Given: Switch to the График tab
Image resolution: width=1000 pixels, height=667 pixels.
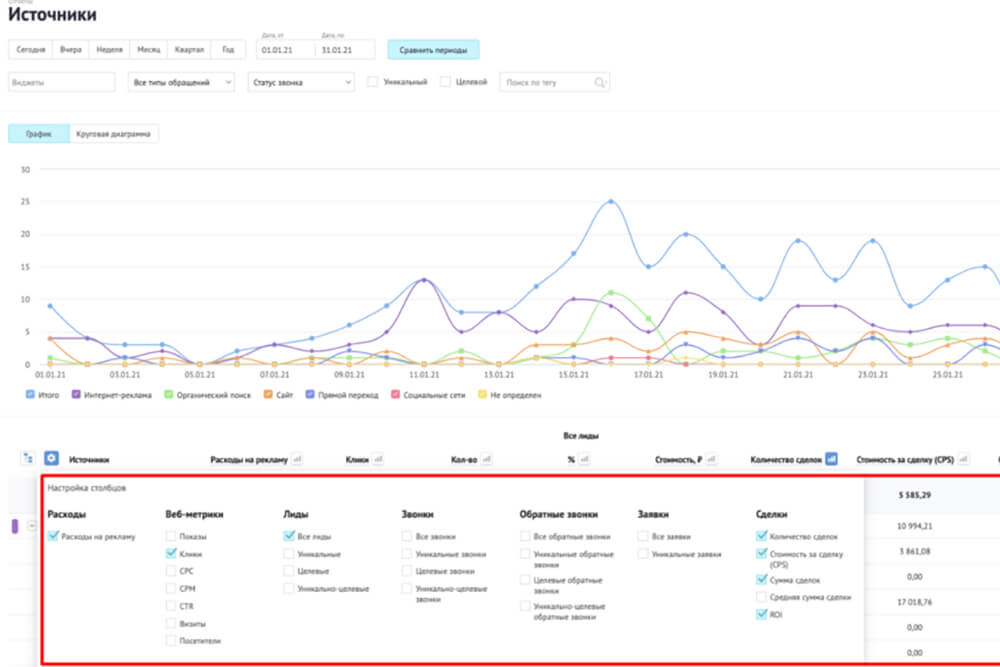Looking at the screenshot, I should 39,134.
